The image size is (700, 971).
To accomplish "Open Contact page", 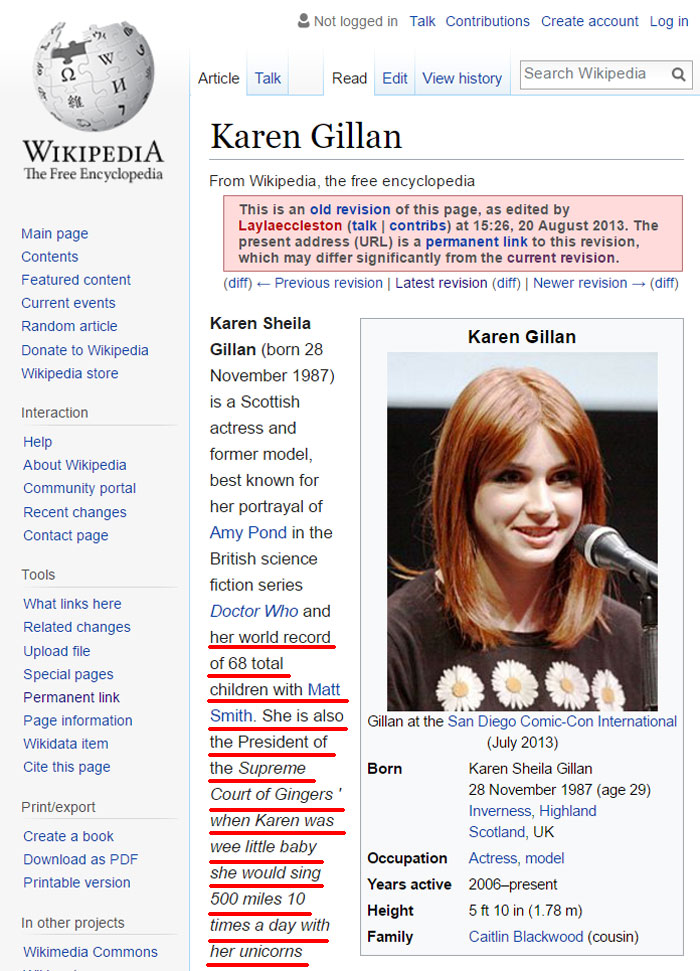I will pos(66,536).
